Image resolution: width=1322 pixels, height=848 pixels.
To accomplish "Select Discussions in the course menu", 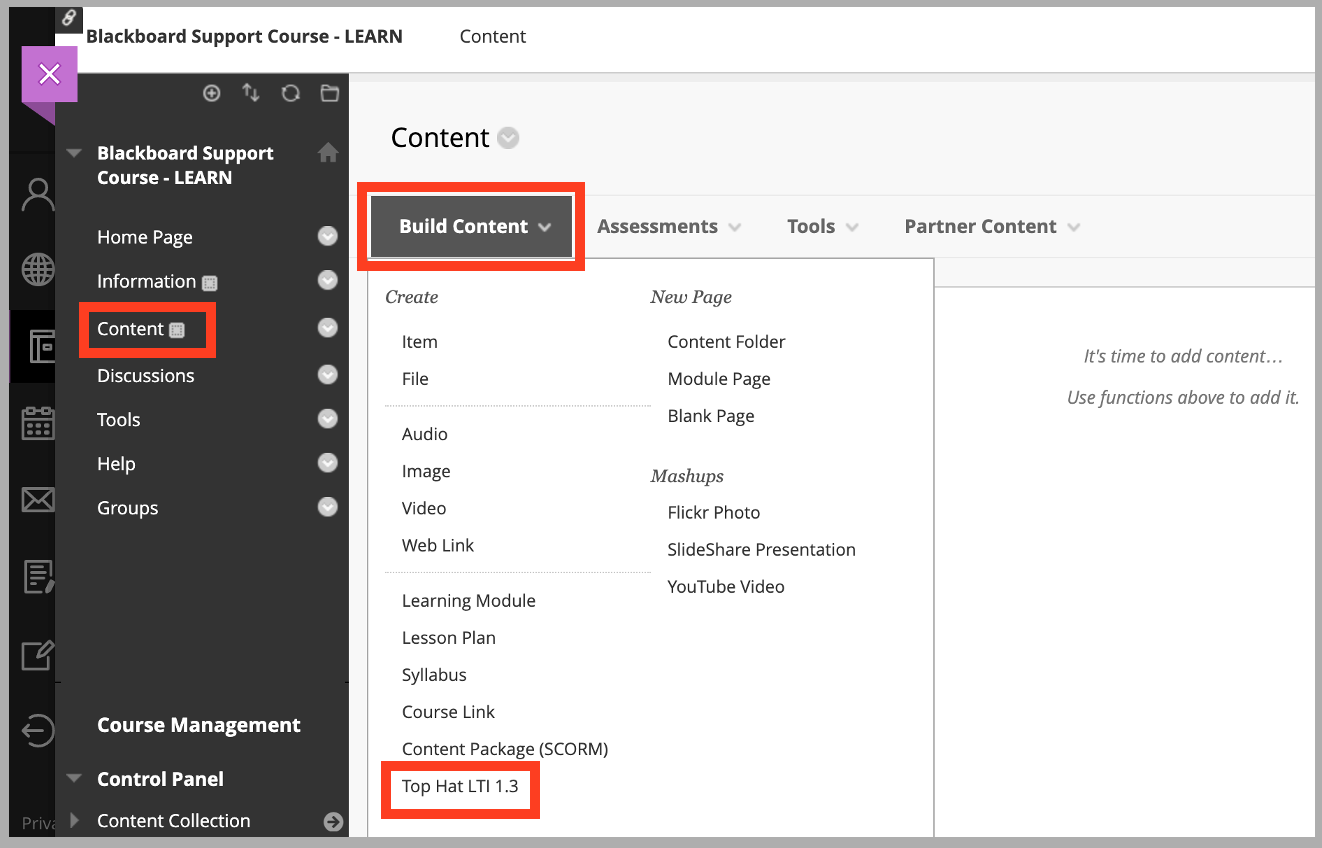I will point(145,375).
